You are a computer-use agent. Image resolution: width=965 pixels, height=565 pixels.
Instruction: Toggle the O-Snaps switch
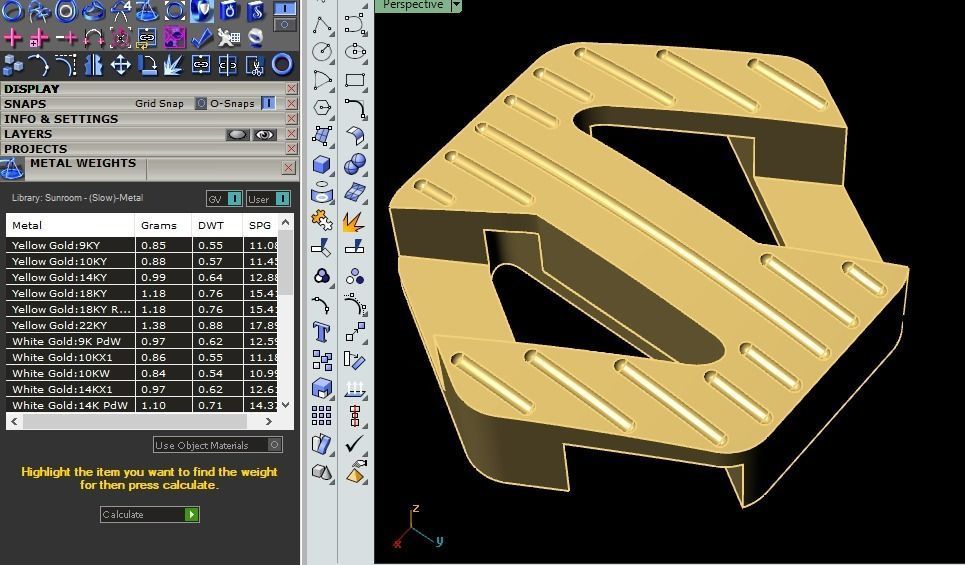click(x=268, y=103)
